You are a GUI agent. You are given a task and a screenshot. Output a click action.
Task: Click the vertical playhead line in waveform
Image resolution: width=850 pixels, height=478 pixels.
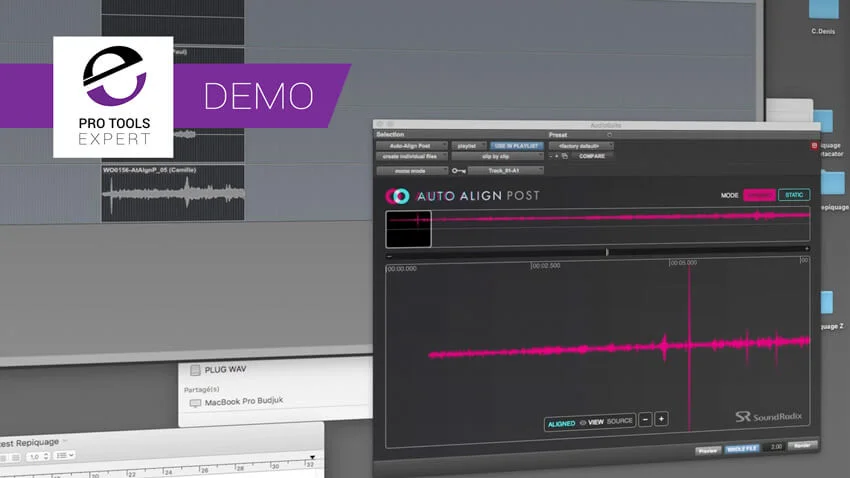click(x=690, y=347)
